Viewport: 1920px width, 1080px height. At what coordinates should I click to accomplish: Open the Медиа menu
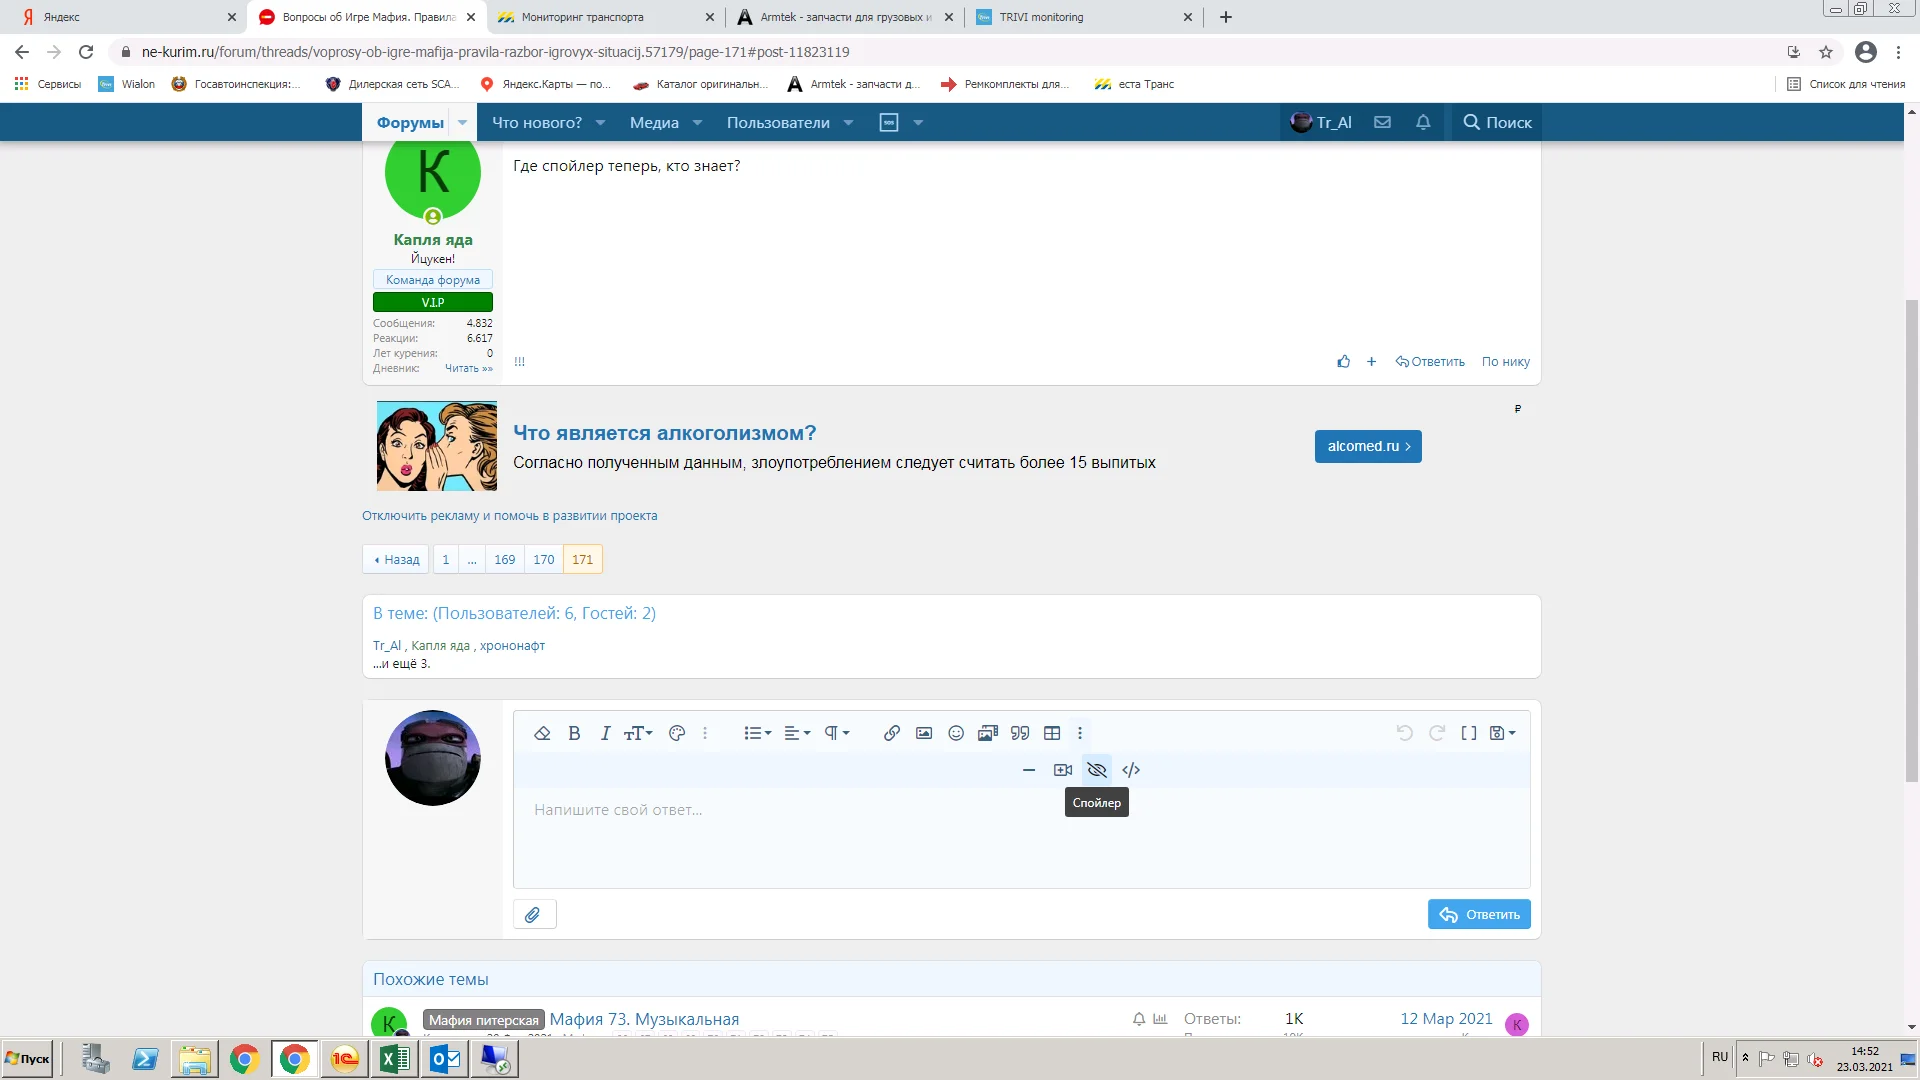click(x=655, y=122)
